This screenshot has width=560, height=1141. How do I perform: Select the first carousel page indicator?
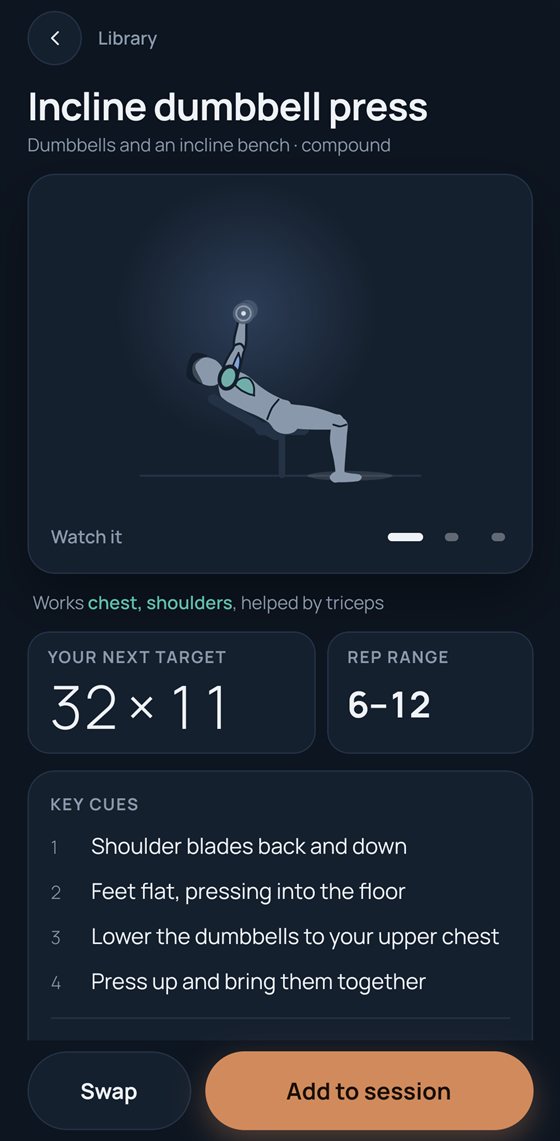(x=405, y=537)
